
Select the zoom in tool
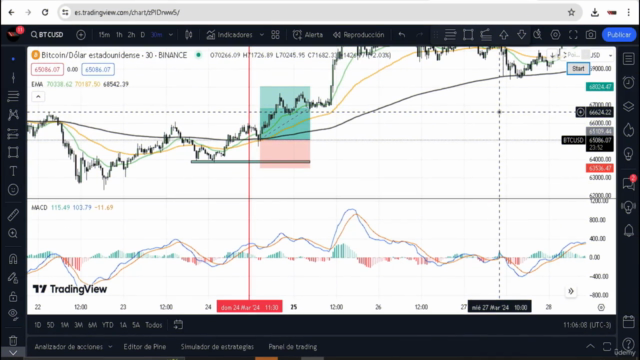click(13, 233)
